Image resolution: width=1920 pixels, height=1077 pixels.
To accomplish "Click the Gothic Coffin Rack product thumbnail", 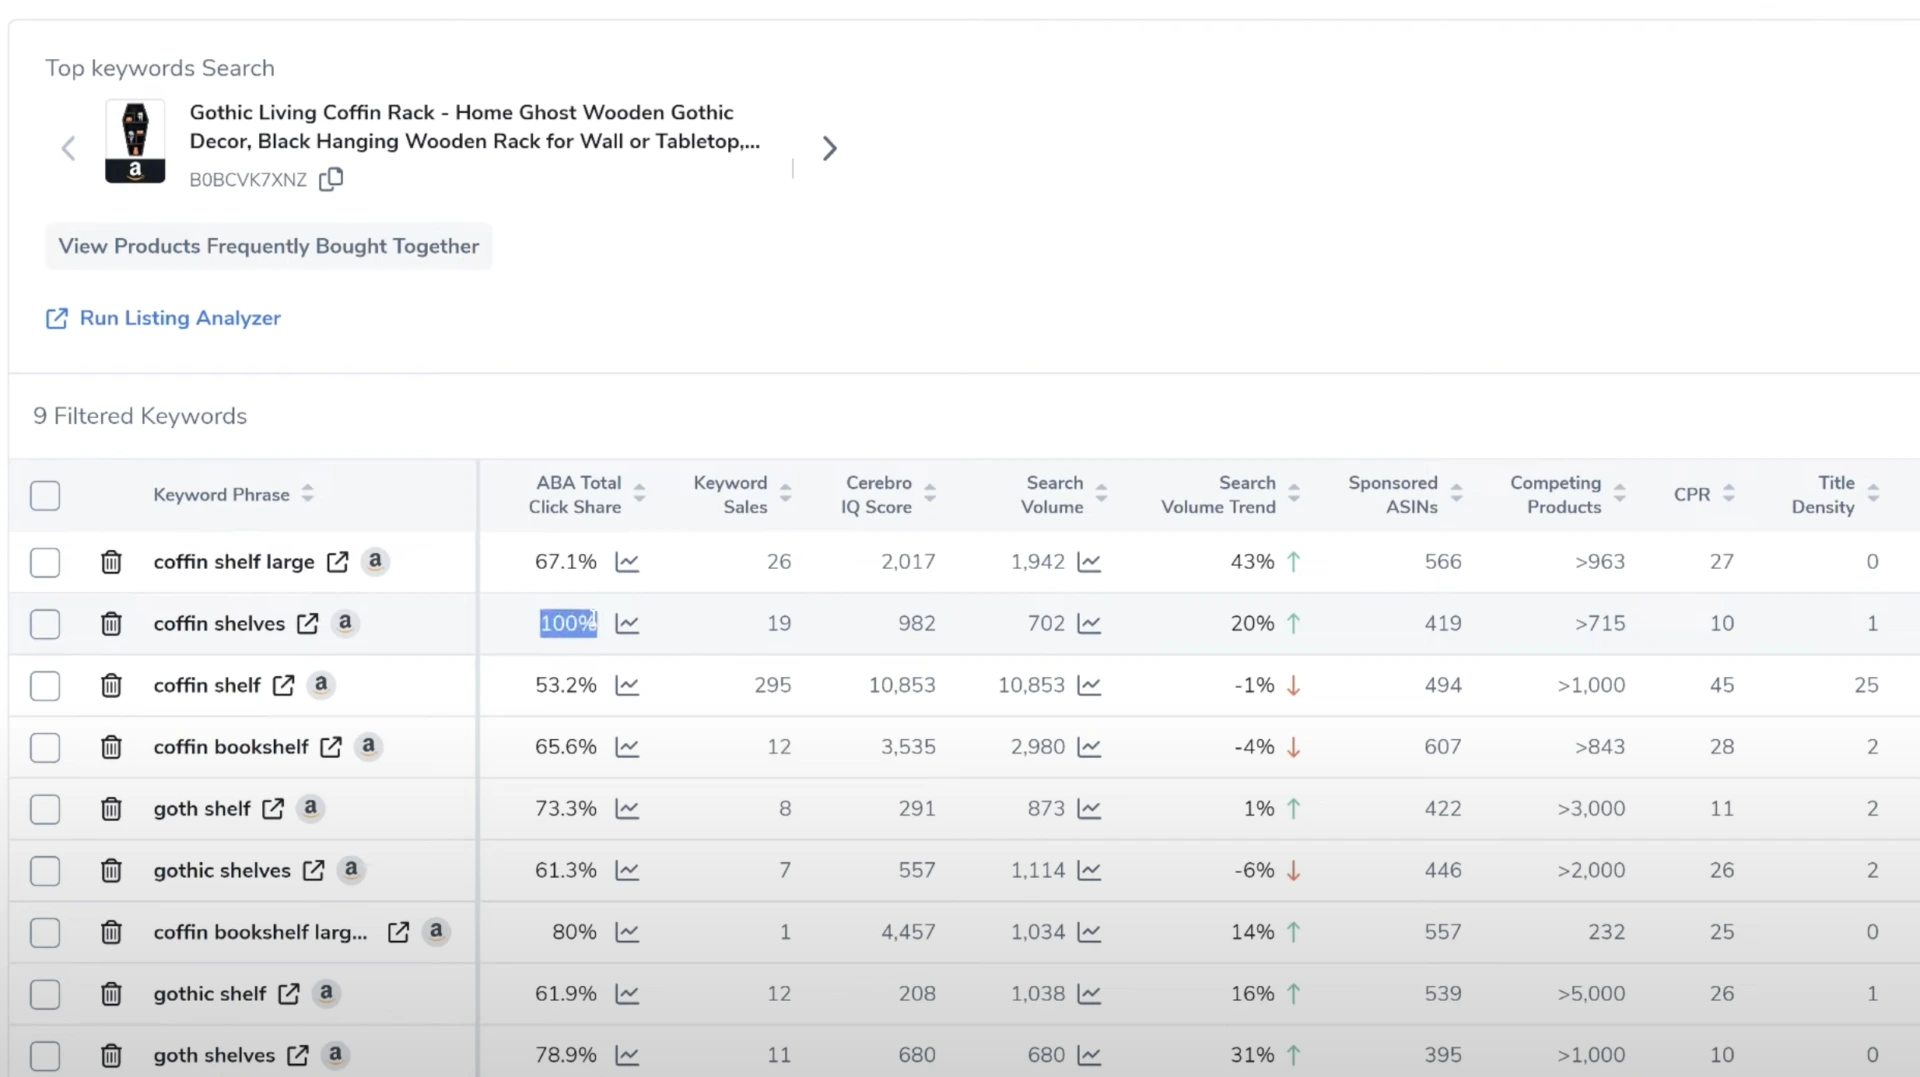I will coord(135,141).
